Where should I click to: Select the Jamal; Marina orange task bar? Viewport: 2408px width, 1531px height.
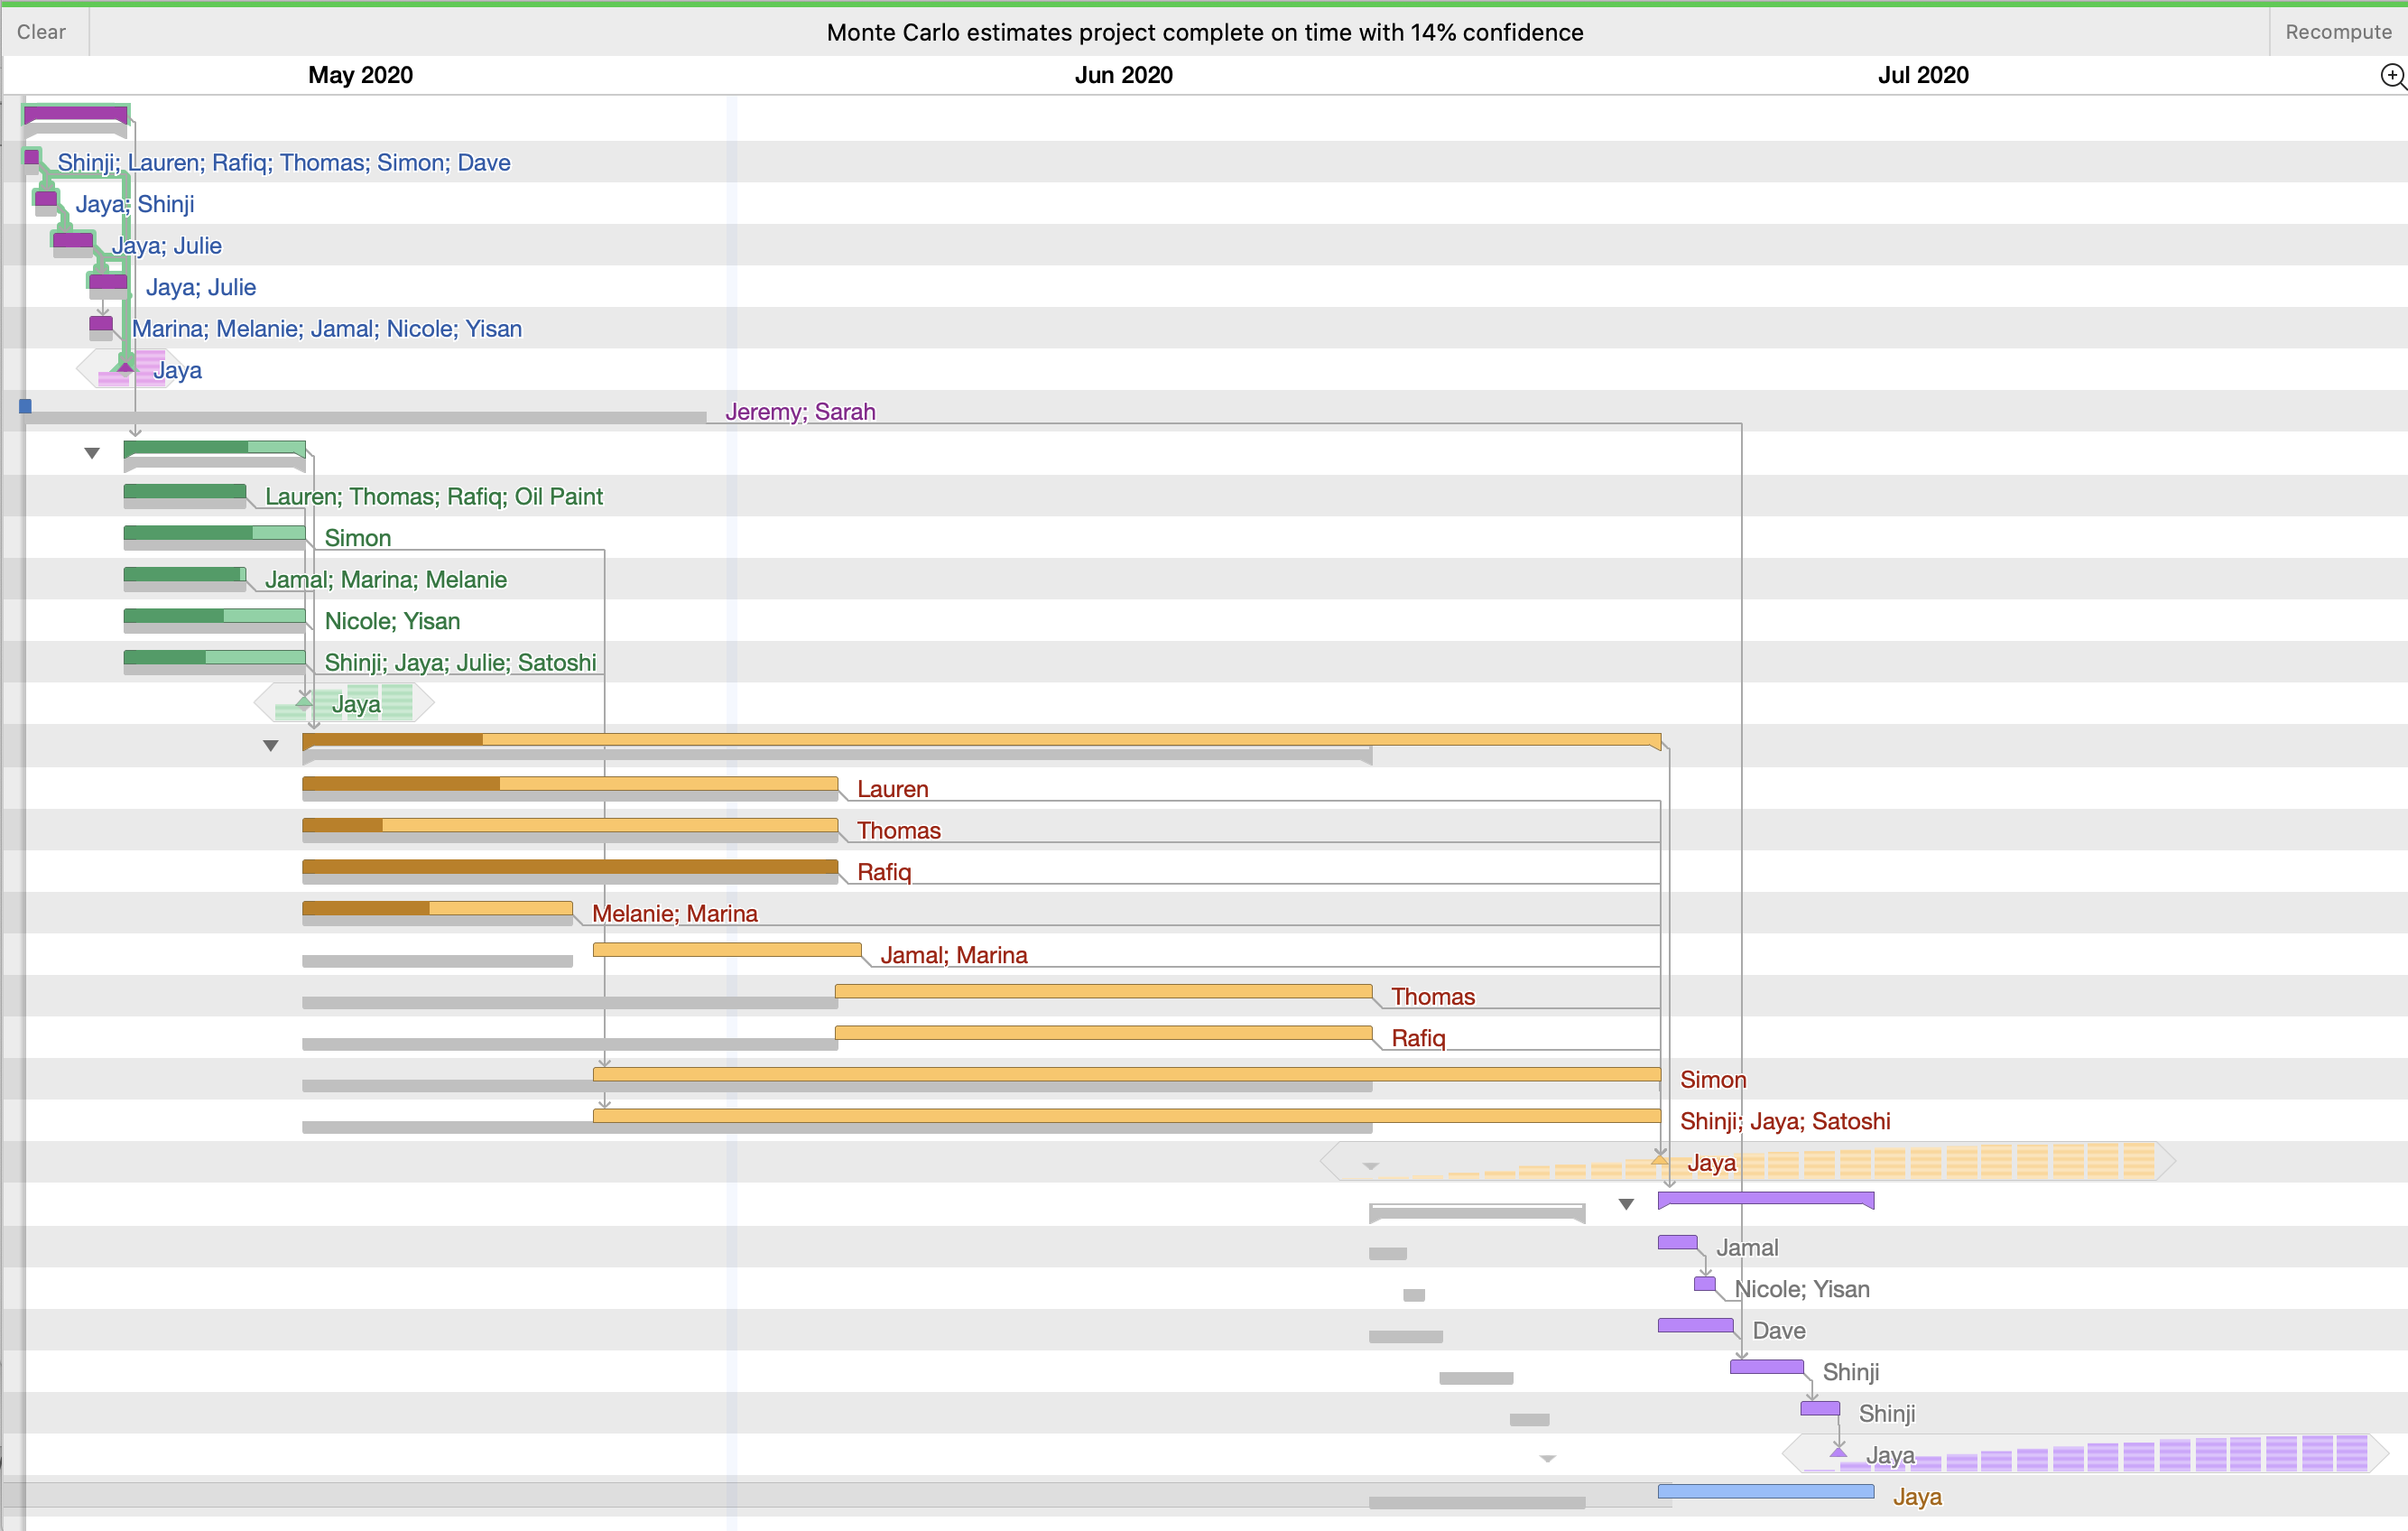(727, 950)
